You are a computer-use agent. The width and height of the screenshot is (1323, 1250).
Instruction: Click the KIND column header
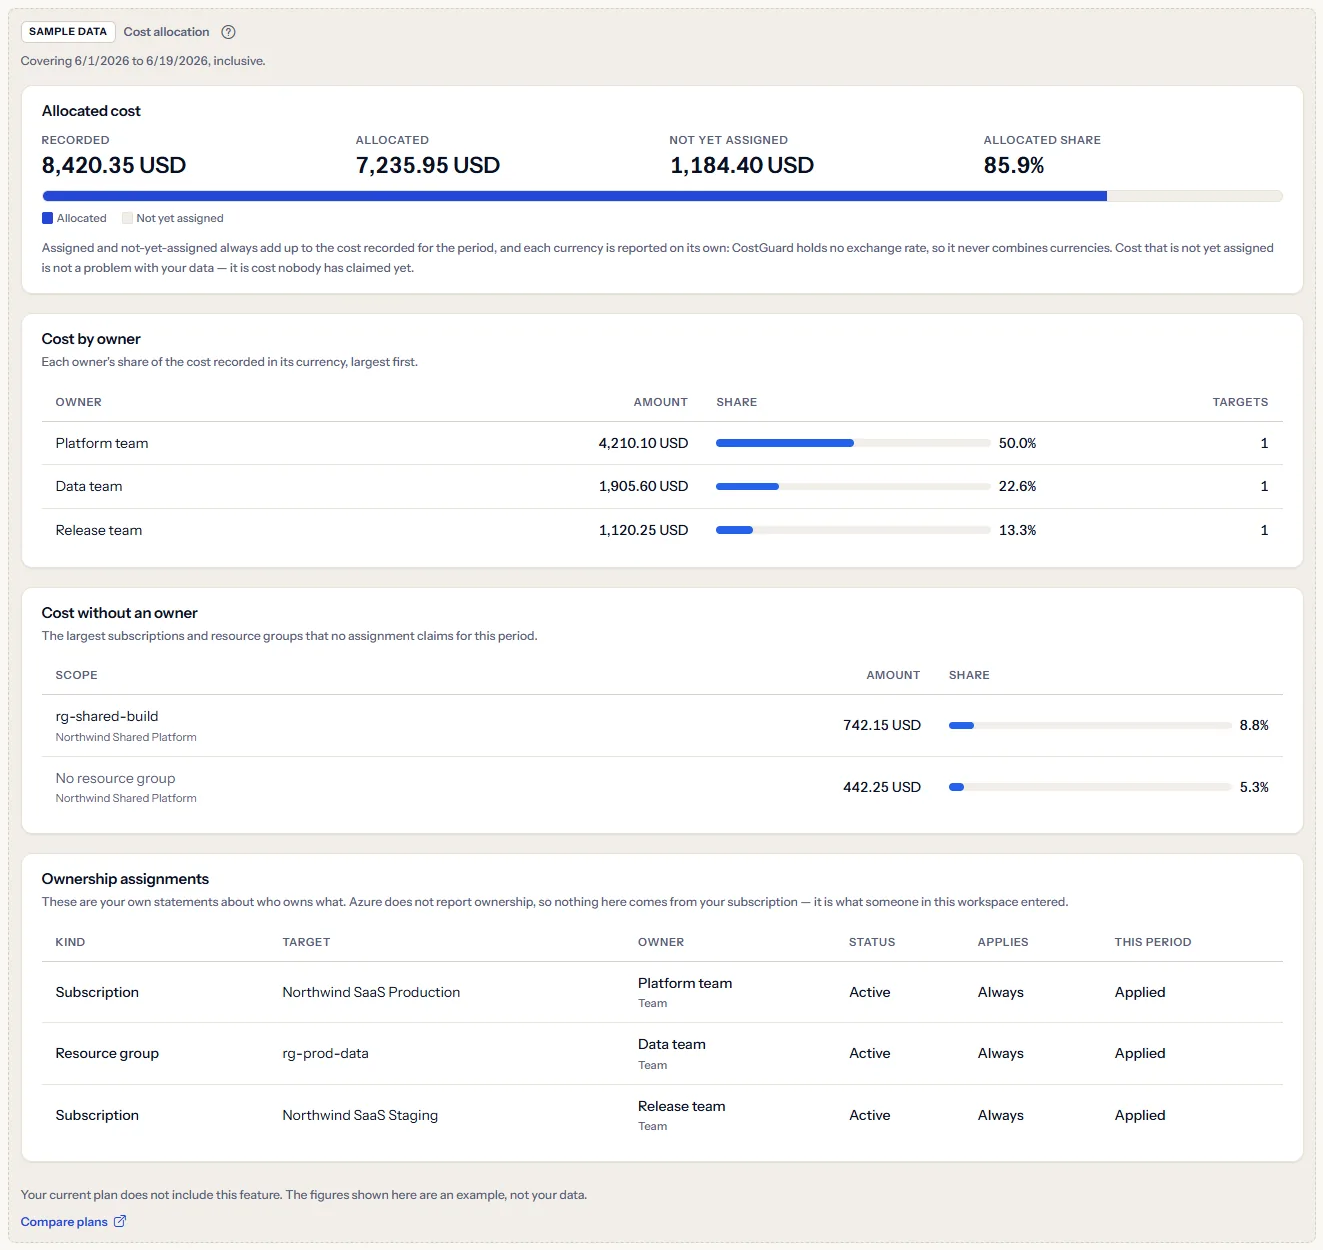(70, 942)
